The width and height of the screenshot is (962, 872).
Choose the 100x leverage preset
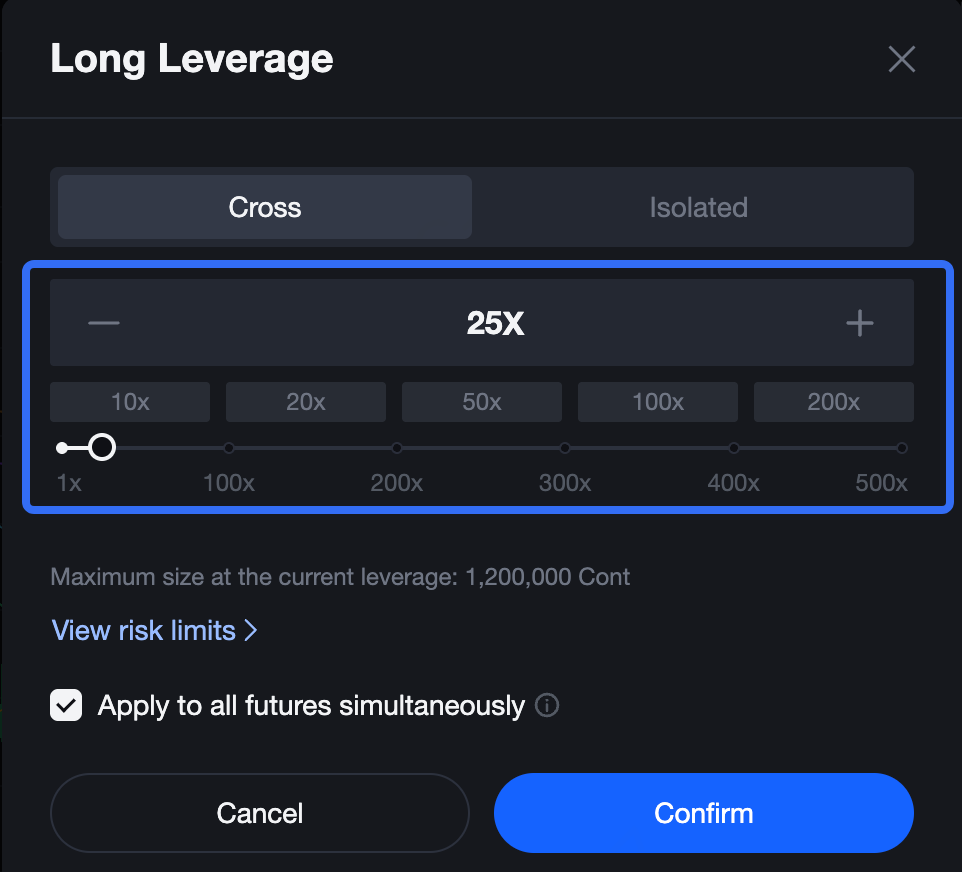pyautogui.click(x=658, y=402)
